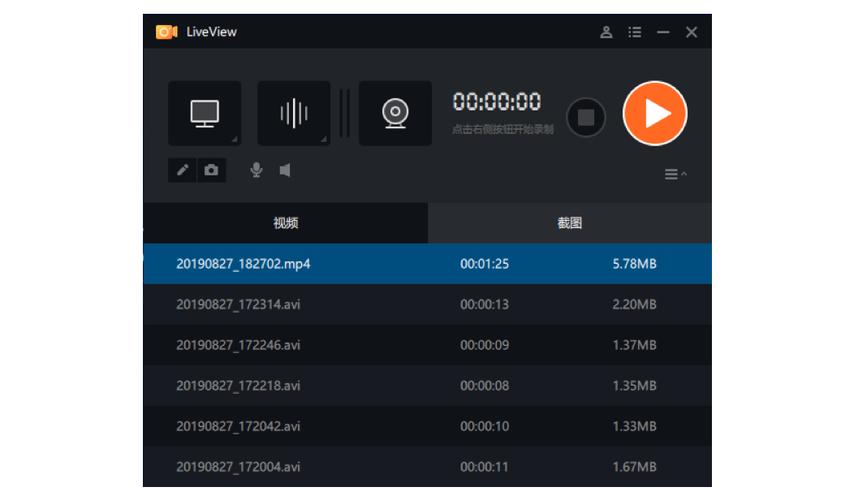This screenshot has width=854, height=500.
Task: Expand audio source options corner arrow
Action: [x=324, y=140]
